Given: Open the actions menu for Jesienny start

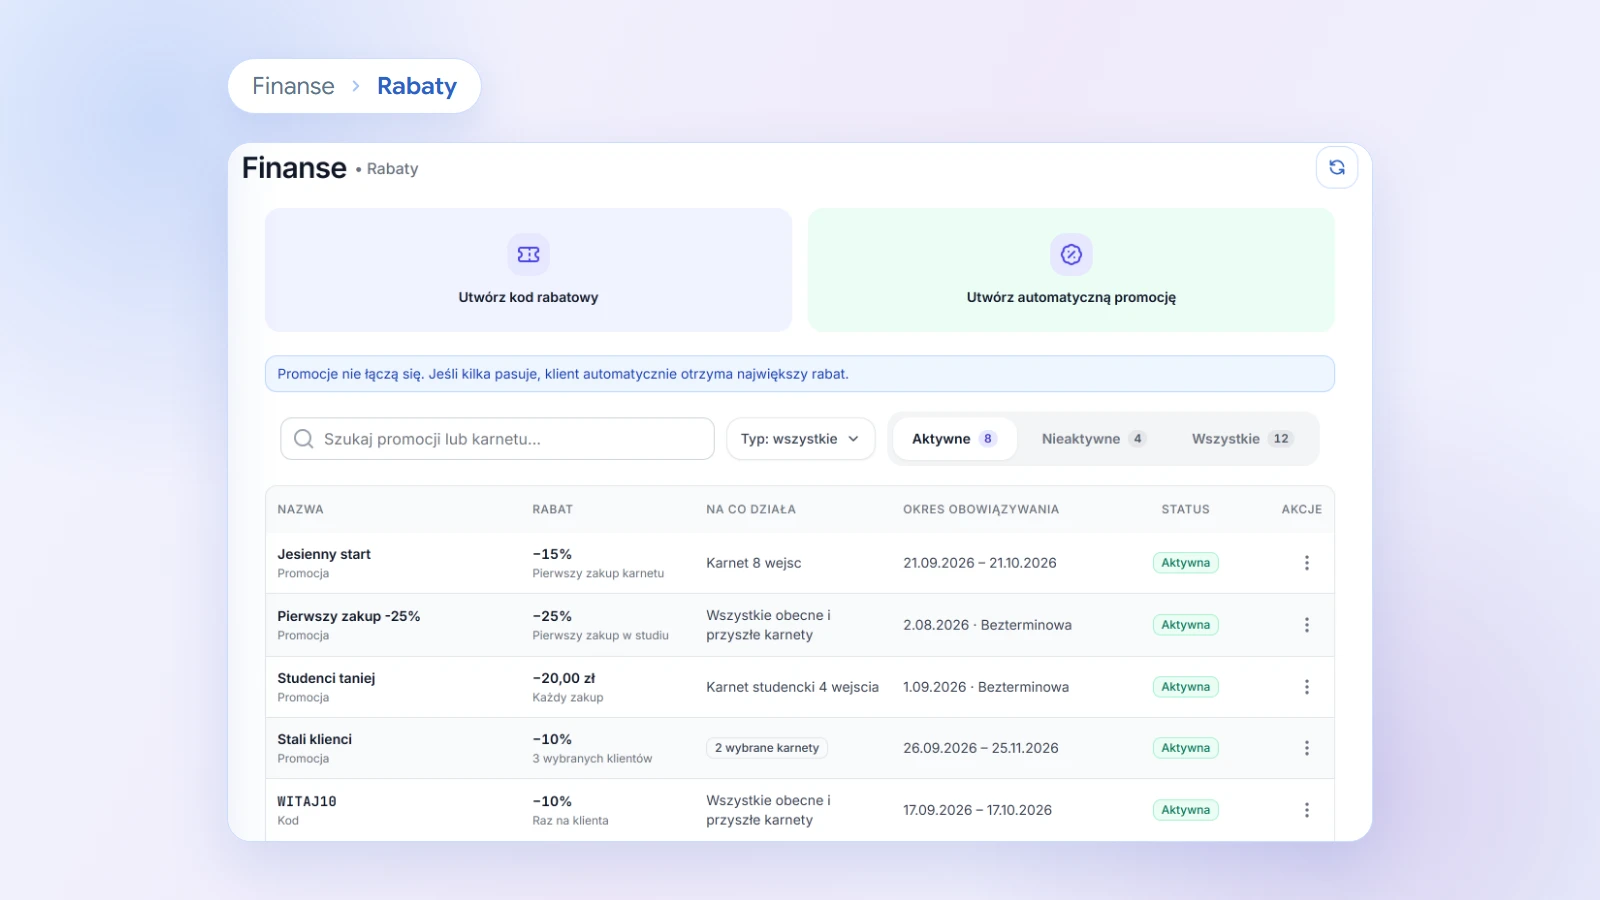Looking at the screenshot, I should pyautogui.click(x=1306, y=563).
